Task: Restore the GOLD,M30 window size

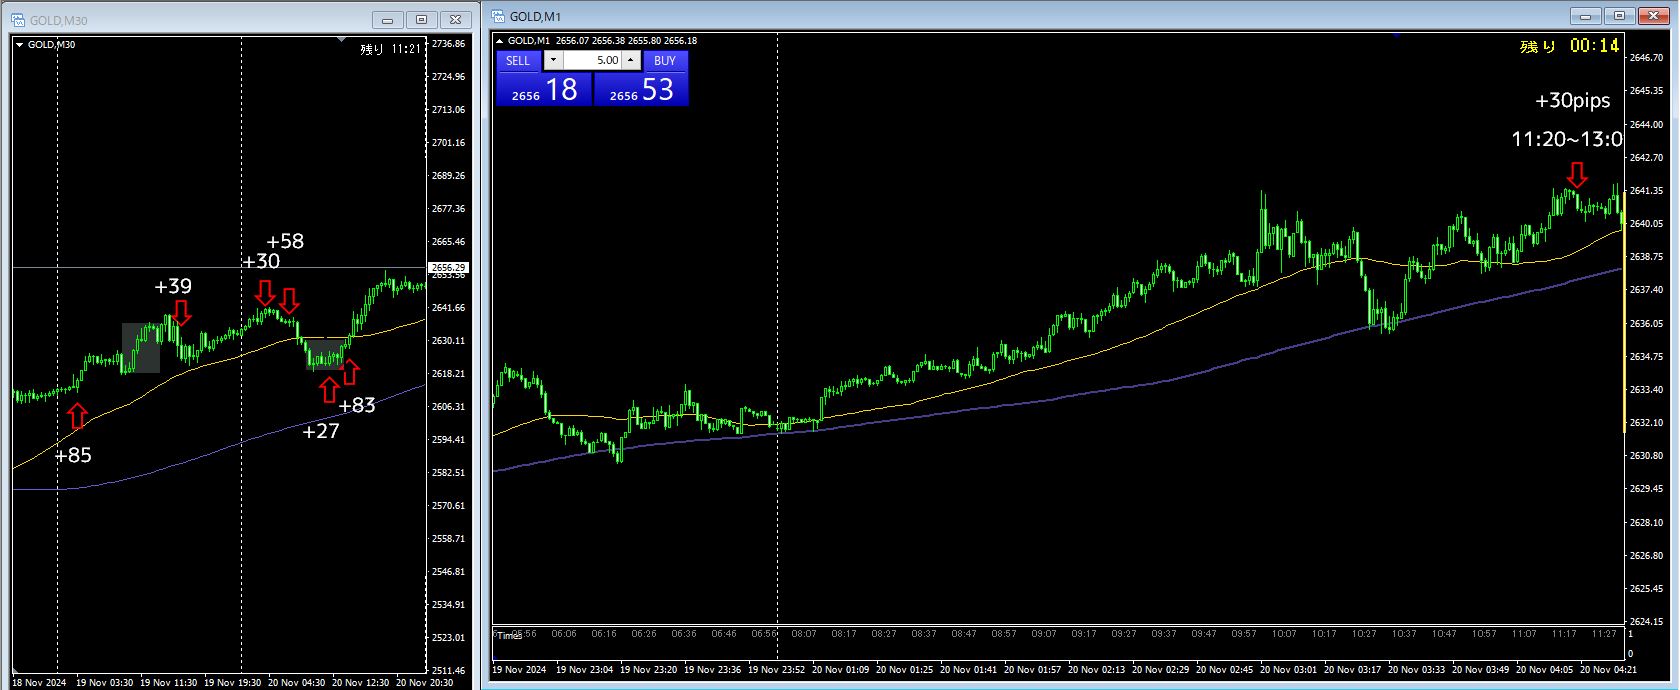Action: [421, 19]
